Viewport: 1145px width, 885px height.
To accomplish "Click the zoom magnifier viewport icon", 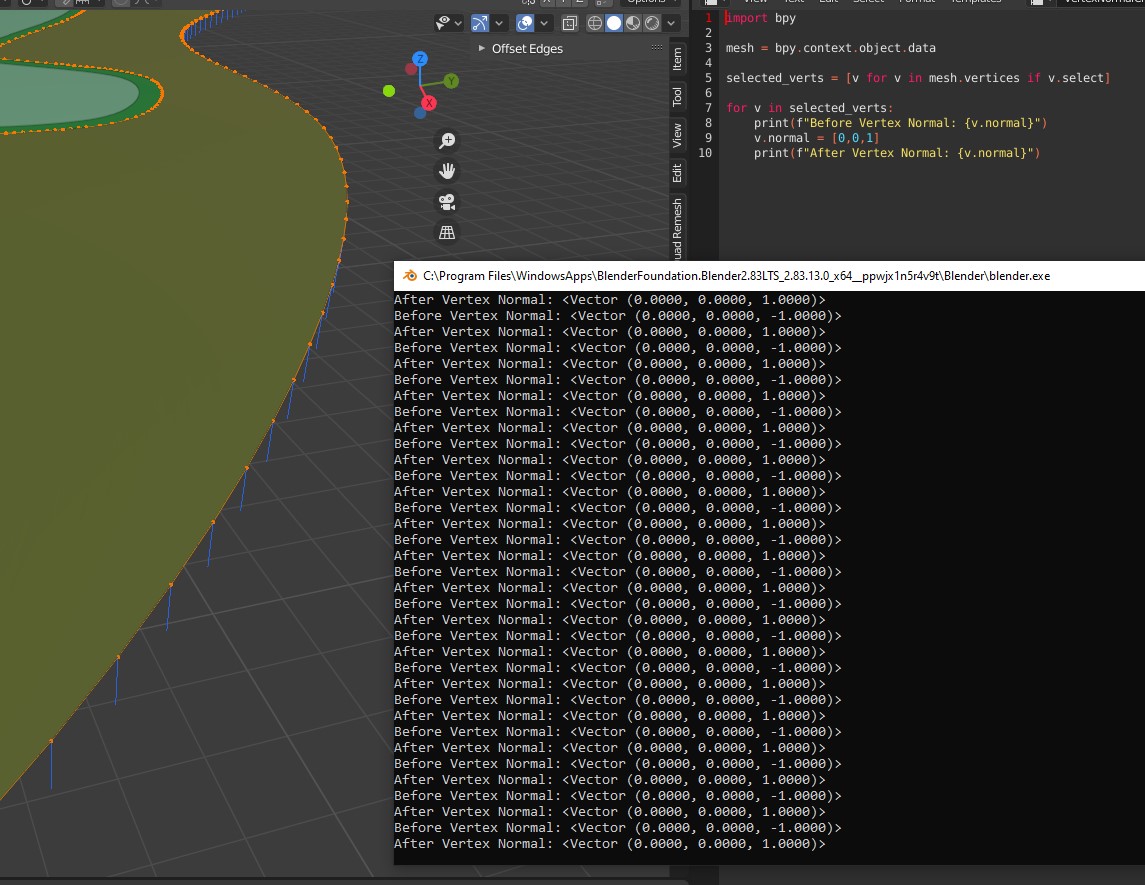I will click(x=447, y=140).
